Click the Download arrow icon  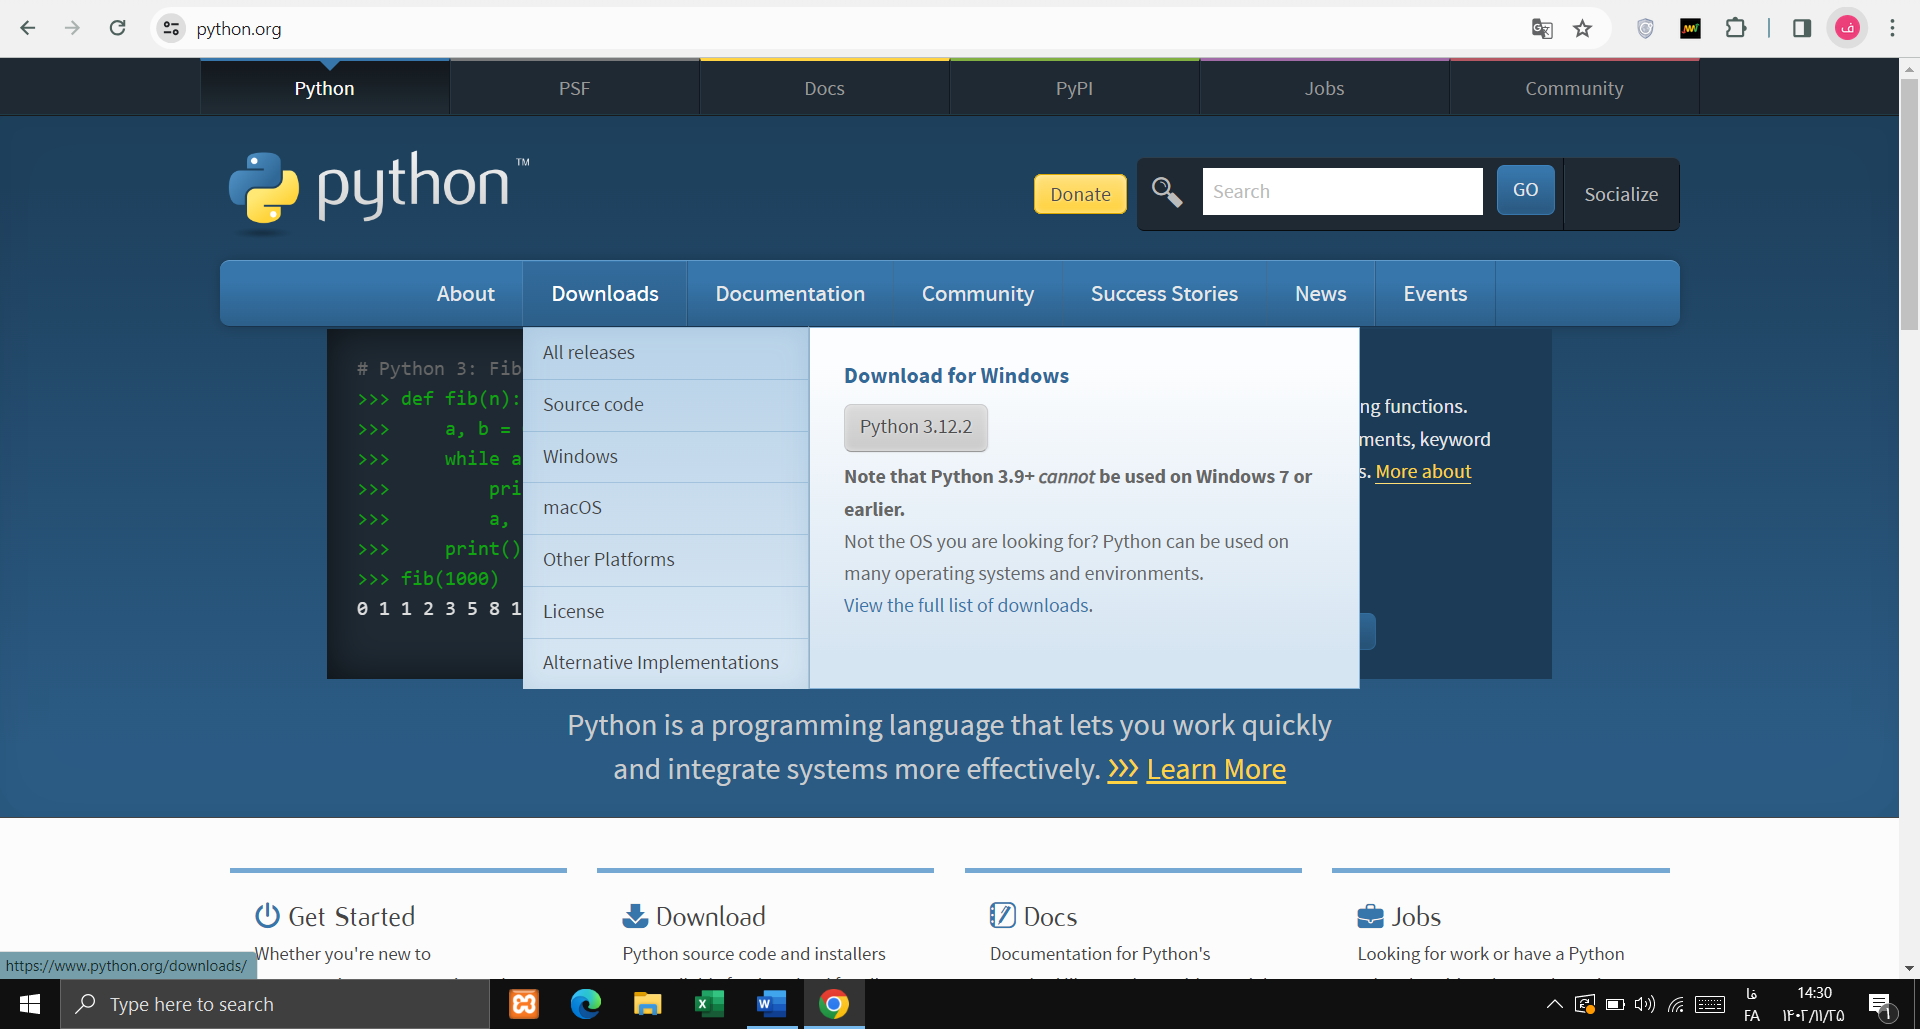coord(633,914)
